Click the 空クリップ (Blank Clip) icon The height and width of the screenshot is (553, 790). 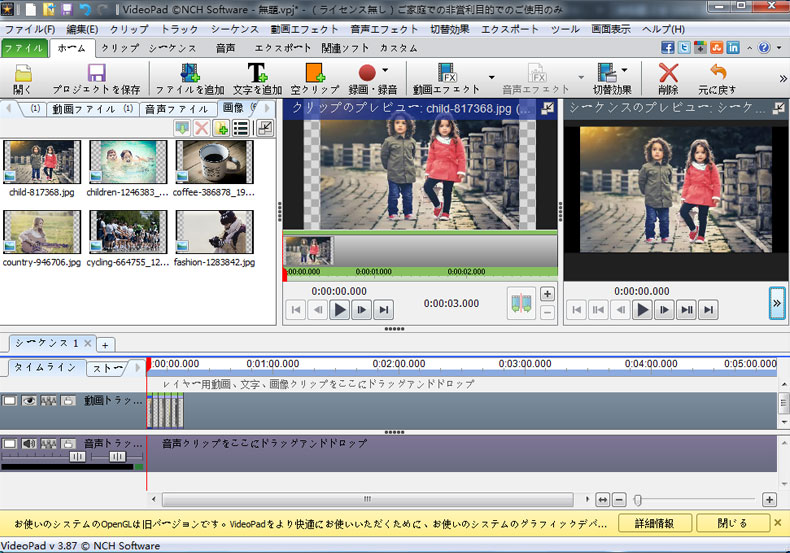[314, 73]
